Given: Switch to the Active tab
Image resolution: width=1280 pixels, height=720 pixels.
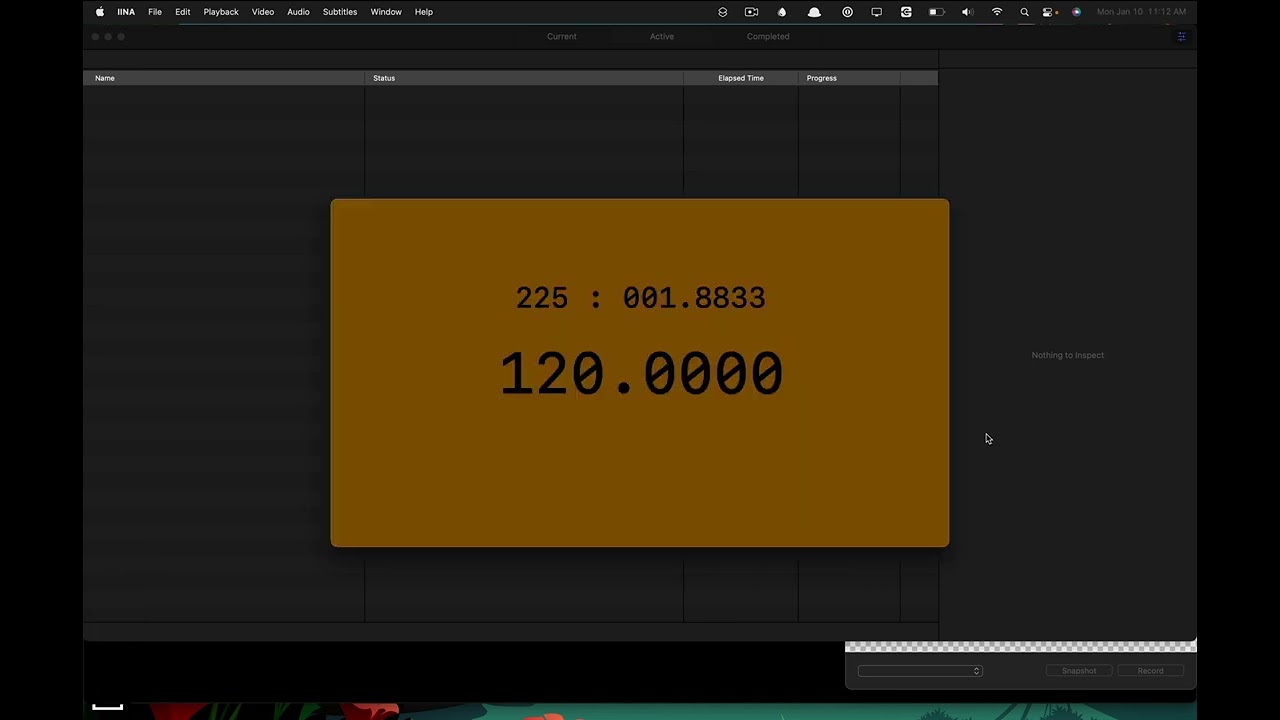Looking at the screenshot, I should click(x=662, y=37).
